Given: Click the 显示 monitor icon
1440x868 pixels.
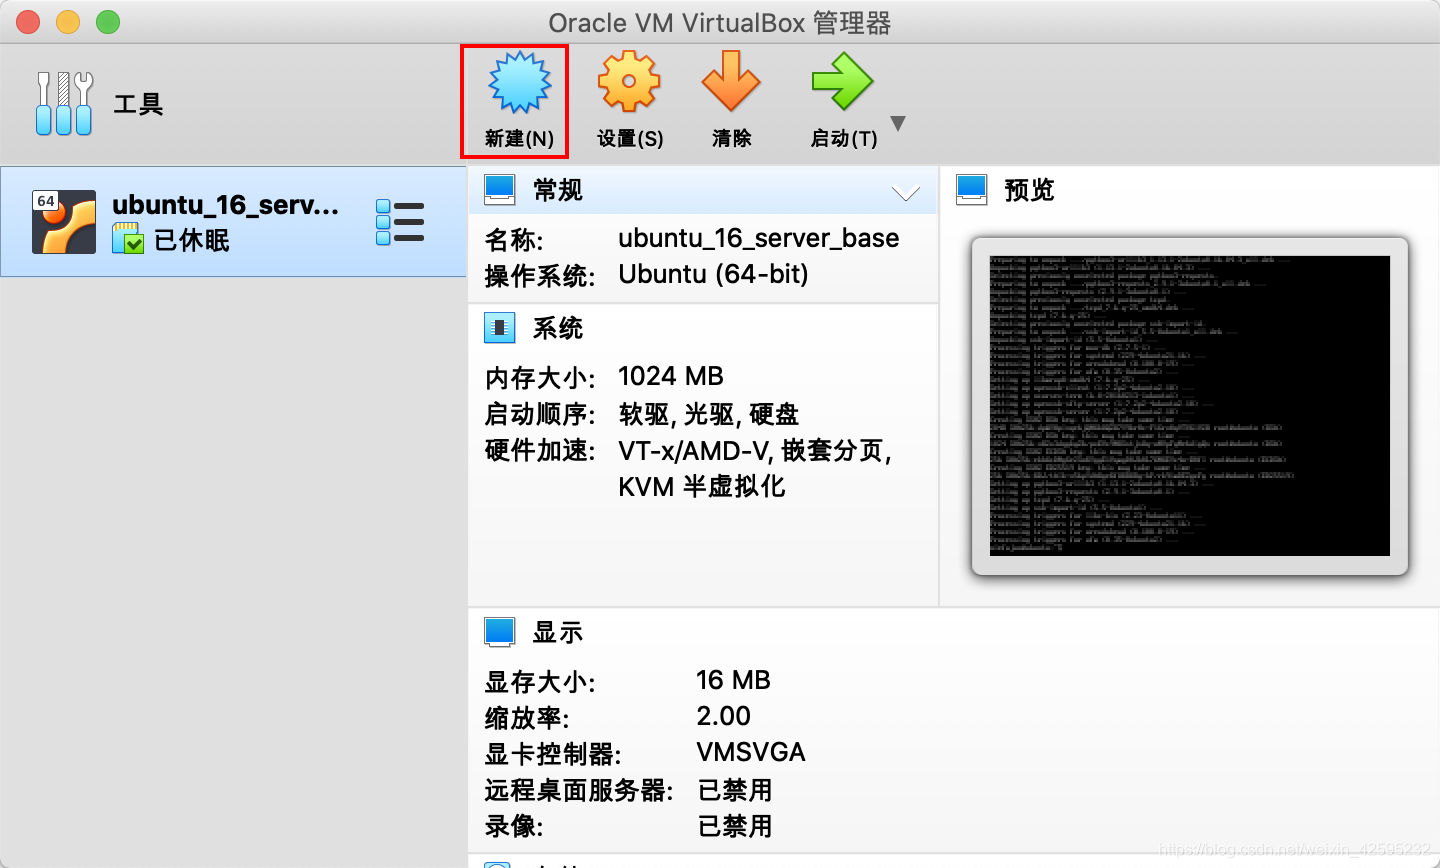Looking at the screenshot, I should [x=499, y=631].
